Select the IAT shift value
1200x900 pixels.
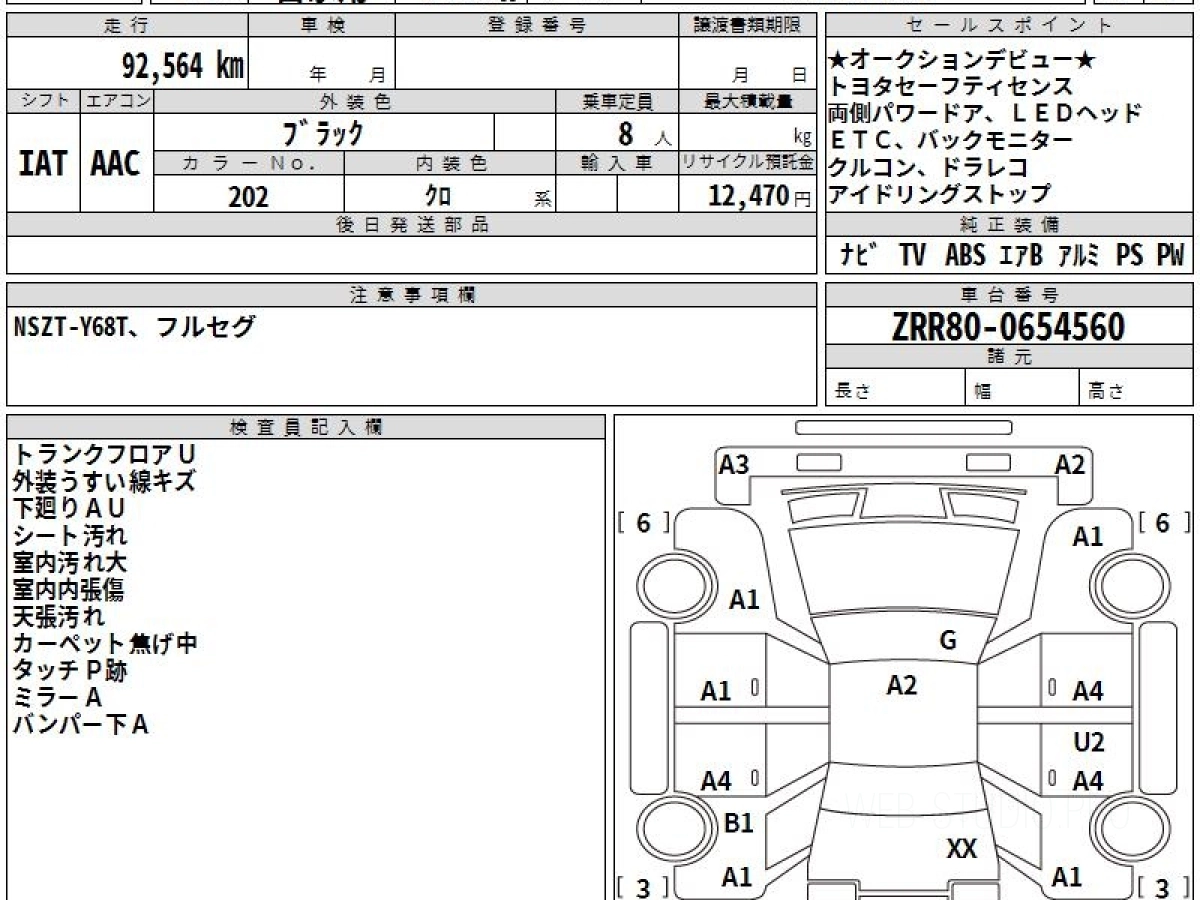point(43,164)
